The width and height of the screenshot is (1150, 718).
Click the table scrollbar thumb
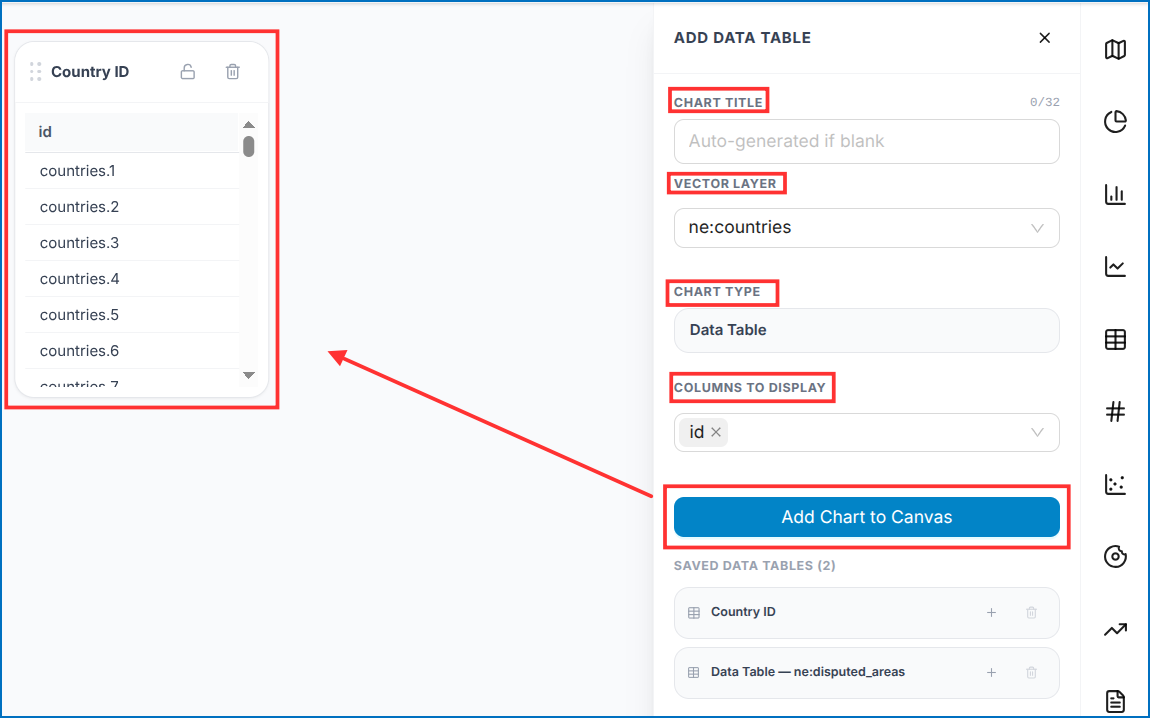pyautogui.click(x=249, y=146)
